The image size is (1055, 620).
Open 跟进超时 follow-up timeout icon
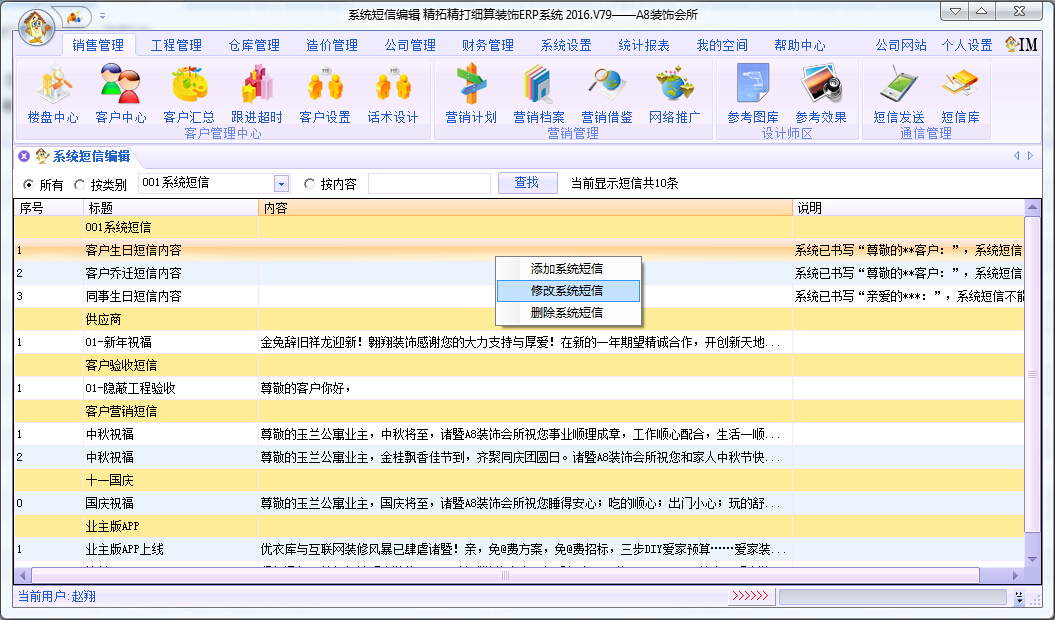pos(257,94)
